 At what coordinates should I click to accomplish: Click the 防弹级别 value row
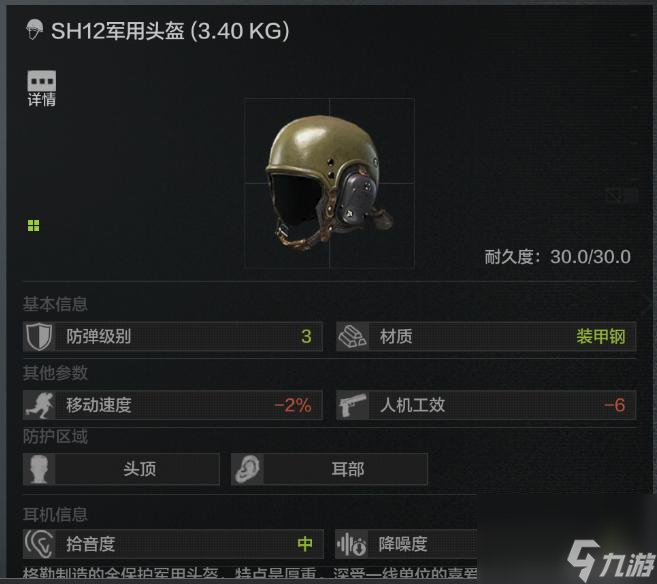[173, 336]
